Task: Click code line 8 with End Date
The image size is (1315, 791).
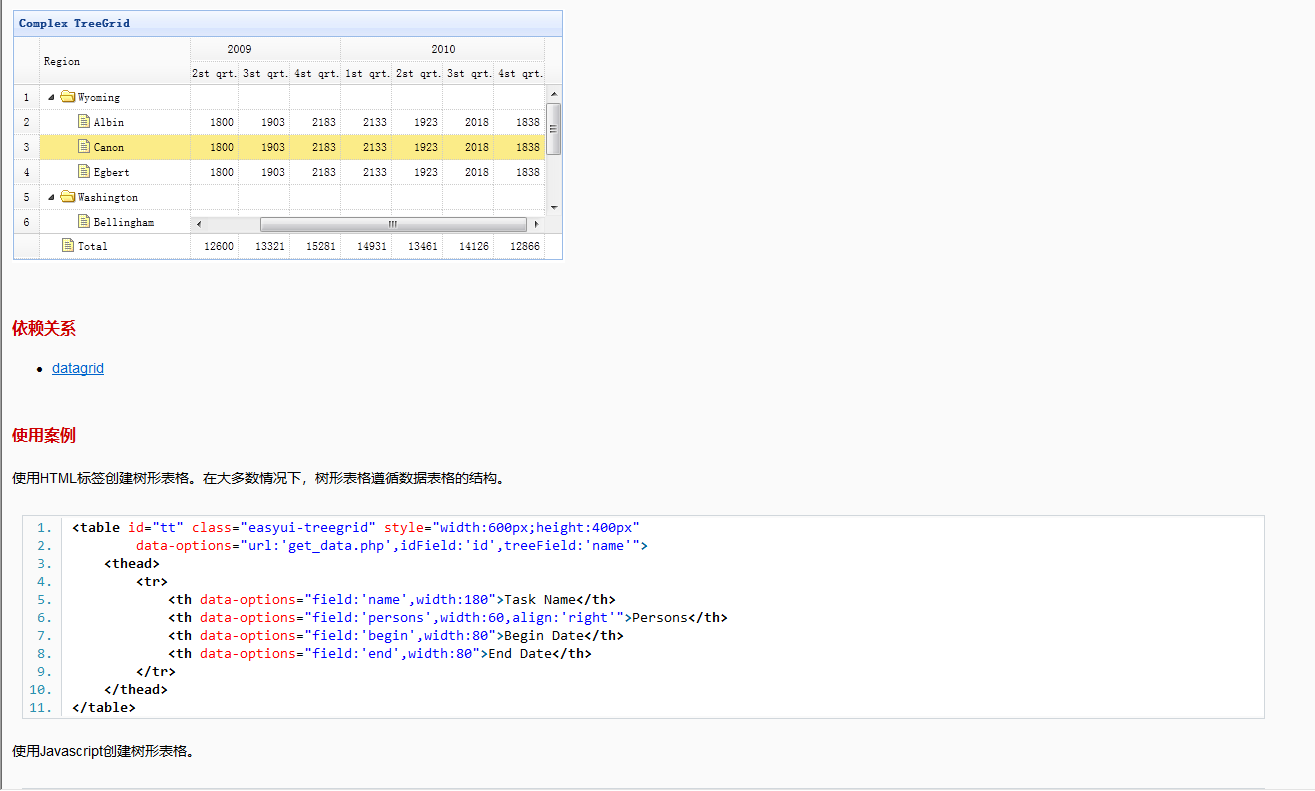Action: (x=380, y=654)
